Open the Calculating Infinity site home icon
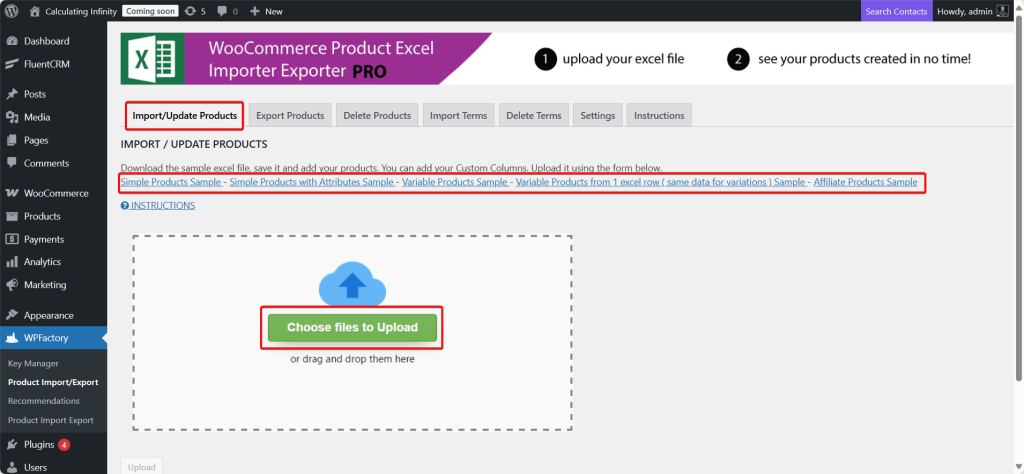Image resolution: width=1024 pixels, height=474 pixels. point(35,11)
